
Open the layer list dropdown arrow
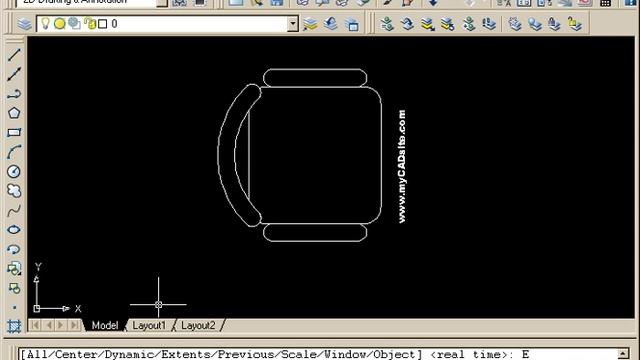pyautogui.click(x=292, y=24)
